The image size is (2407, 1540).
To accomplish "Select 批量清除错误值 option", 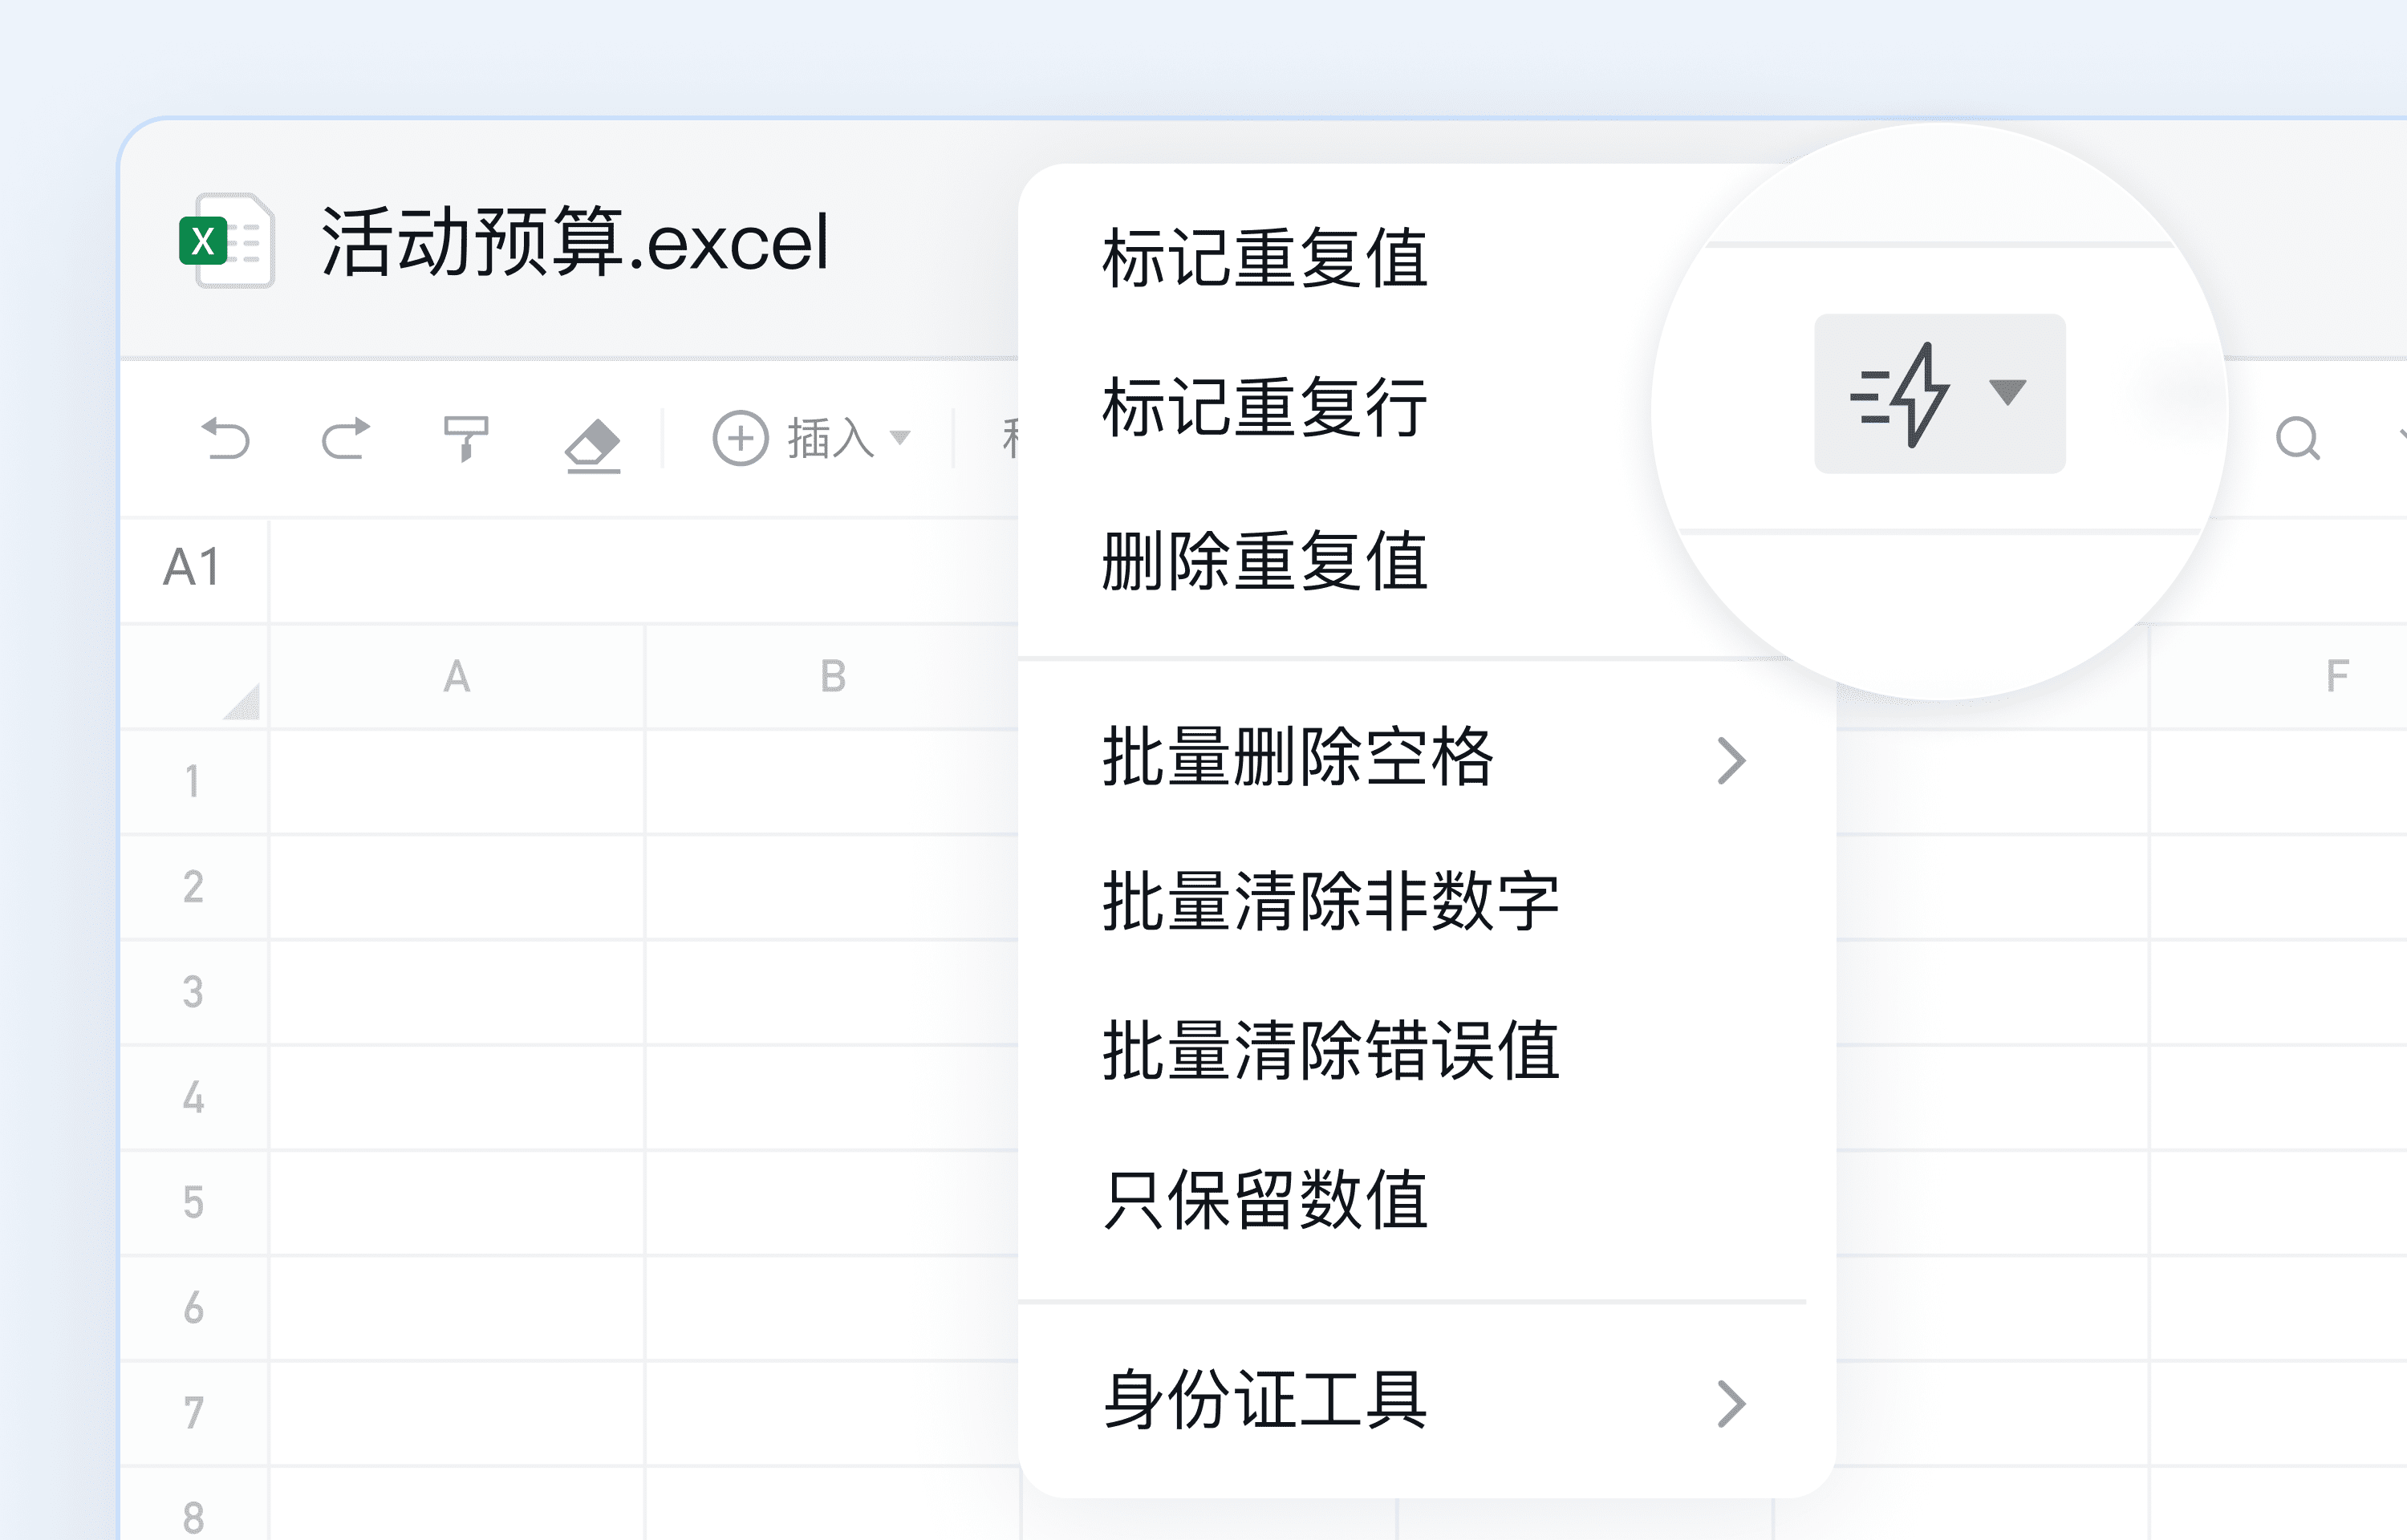I will click(1331, 1050).
